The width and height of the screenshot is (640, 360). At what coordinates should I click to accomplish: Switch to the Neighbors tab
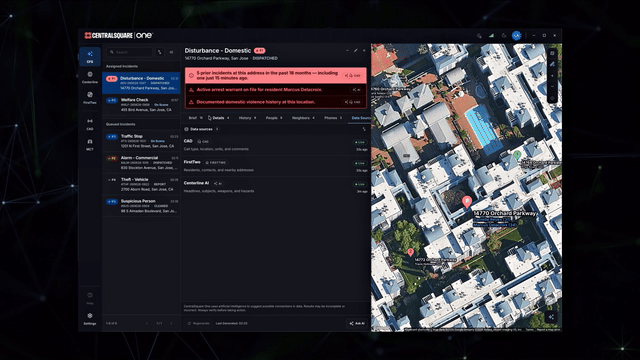click(x=303, y=118)
